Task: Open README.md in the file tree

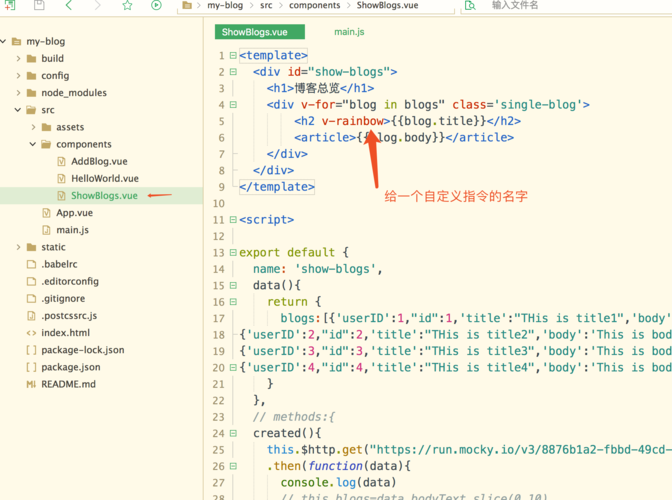Action: click(68, 384)
